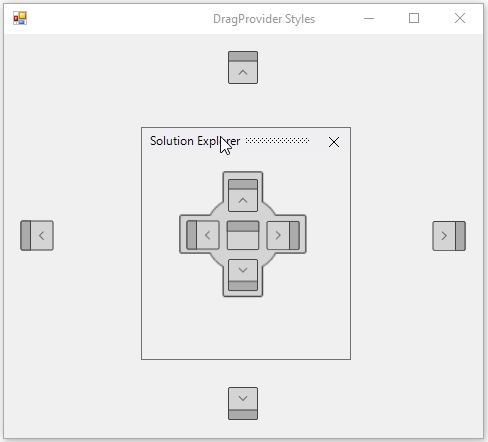The width and height of the screenshot is (488, 442).
Task: Click the outer left dock indicator
Action: pos(37,235)
